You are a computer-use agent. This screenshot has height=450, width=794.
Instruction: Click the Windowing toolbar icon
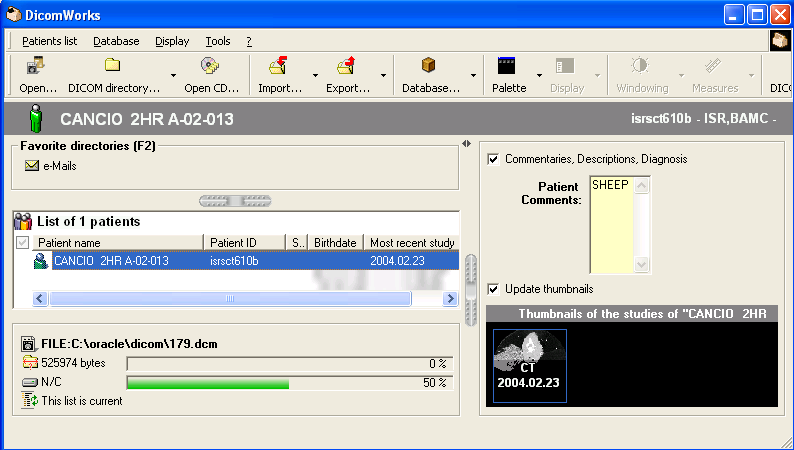(640, 66)
